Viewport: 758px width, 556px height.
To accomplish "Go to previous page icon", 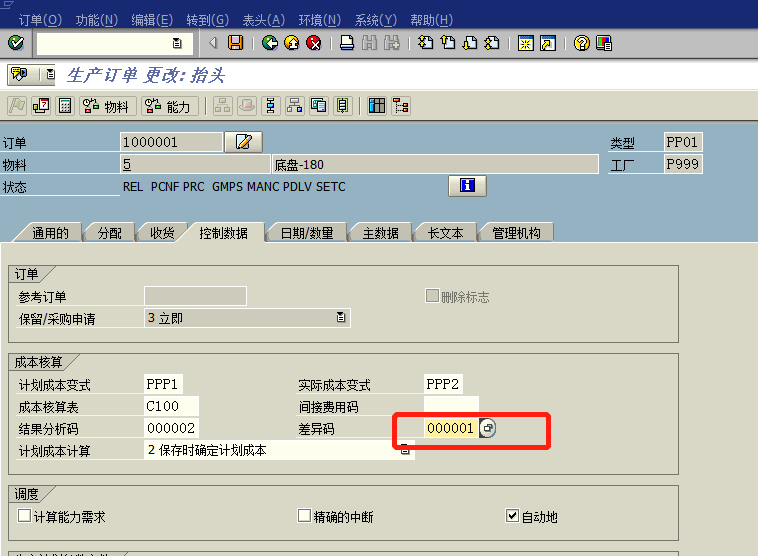I will (x=448, y=43).
